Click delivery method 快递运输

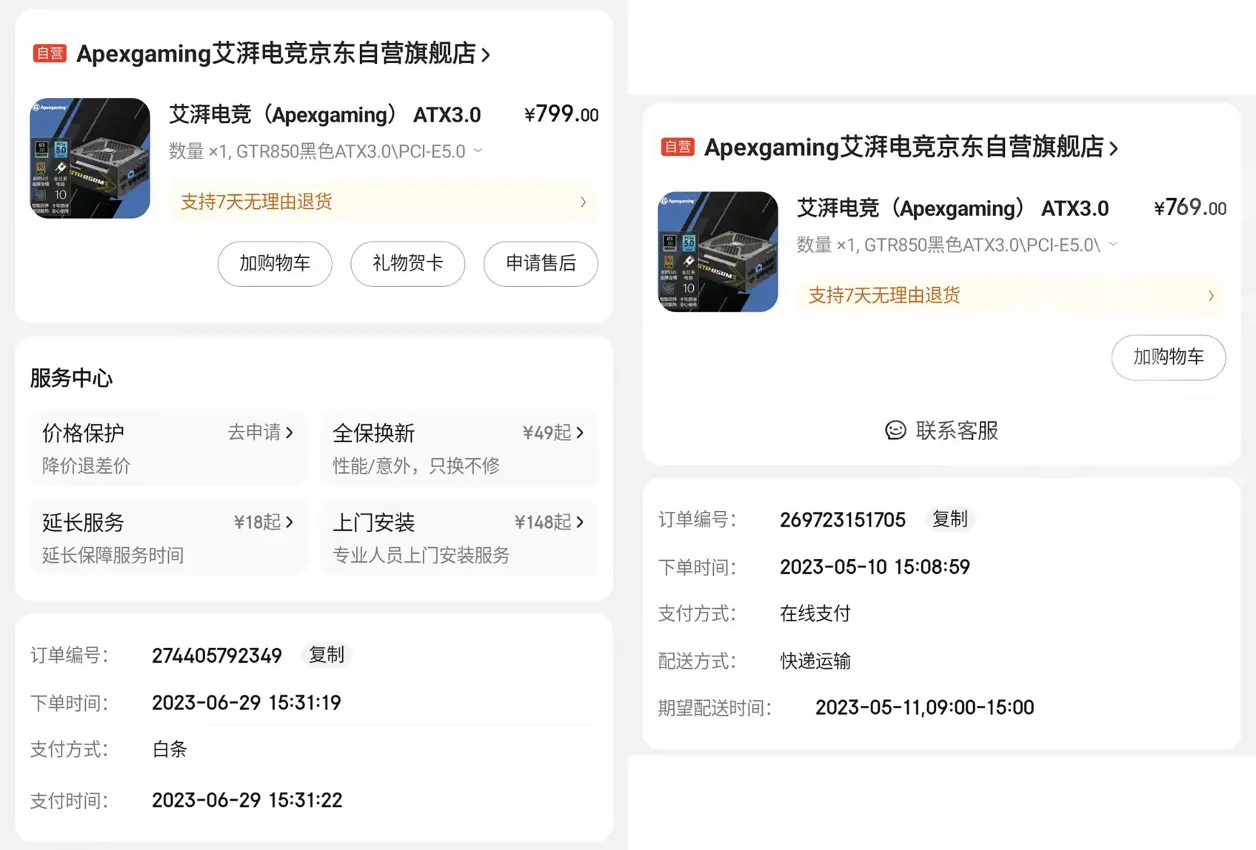point(815,661)
